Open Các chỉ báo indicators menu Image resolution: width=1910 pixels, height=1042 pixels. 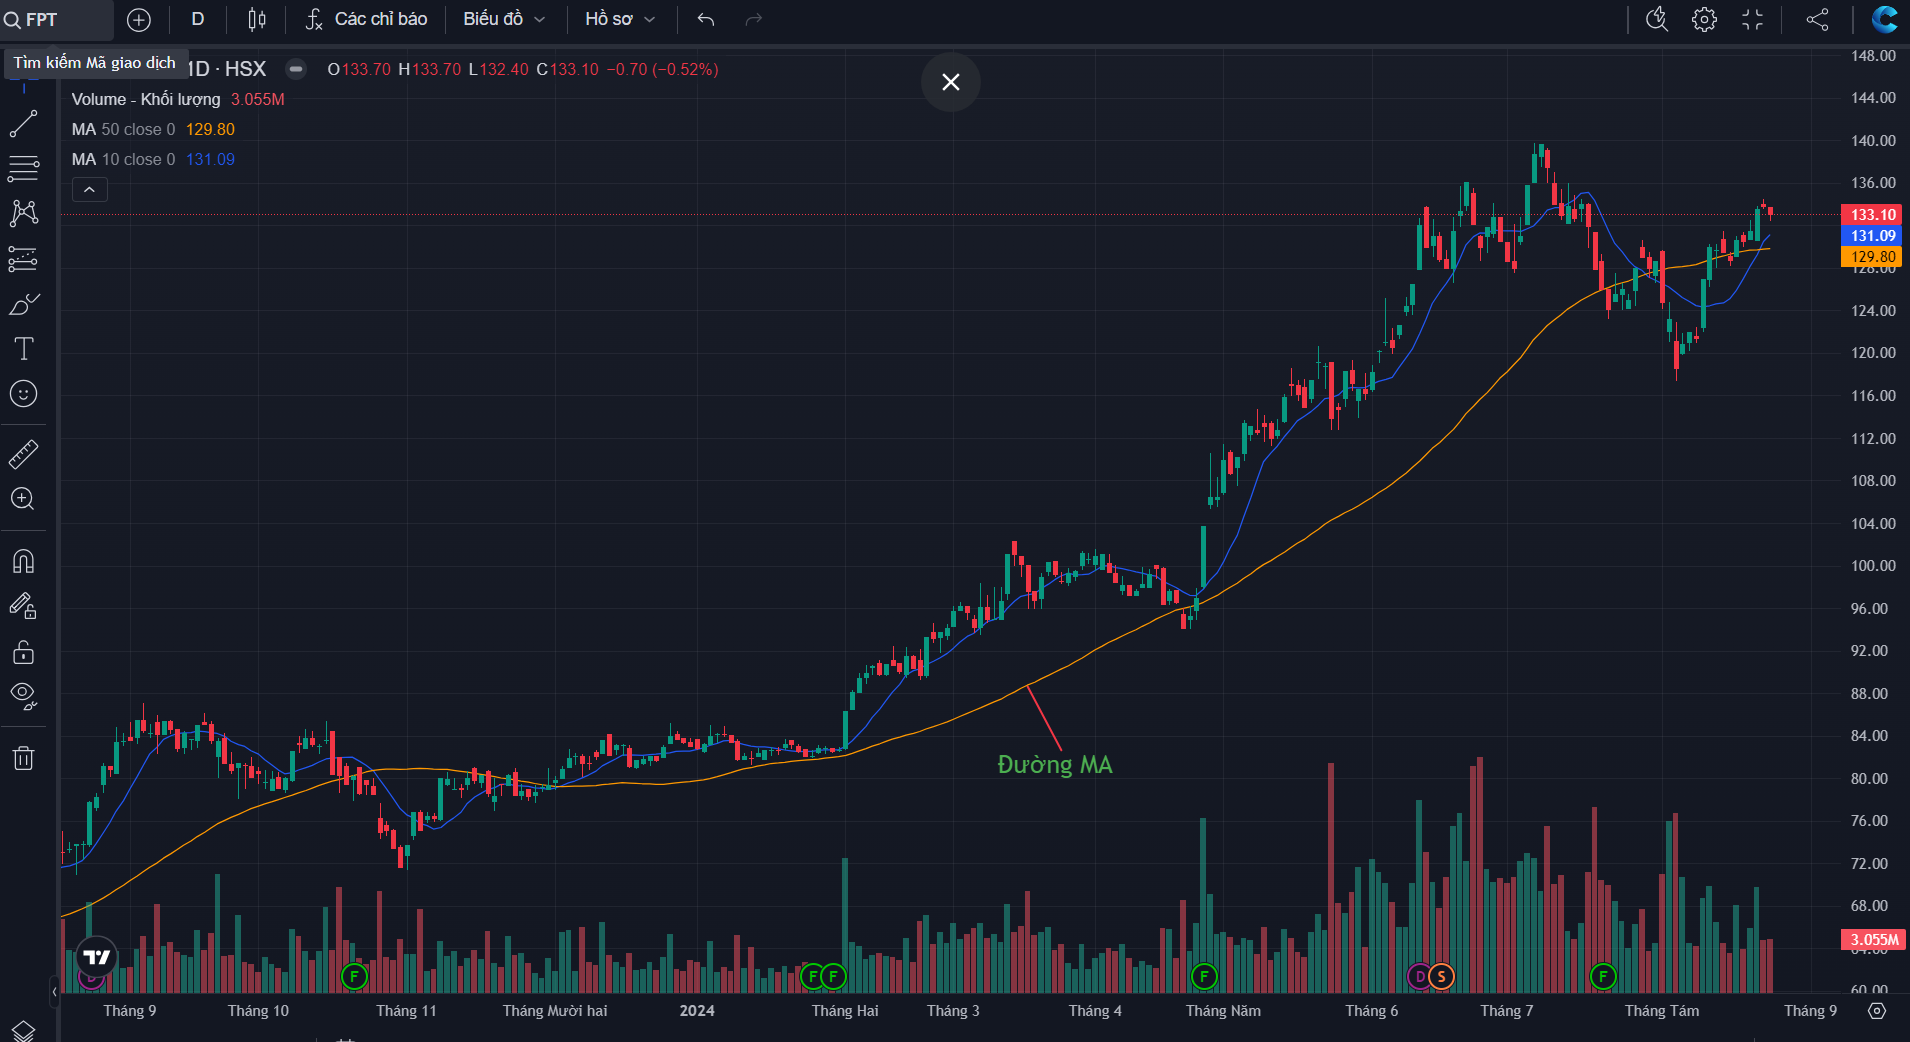coord(367,19)
